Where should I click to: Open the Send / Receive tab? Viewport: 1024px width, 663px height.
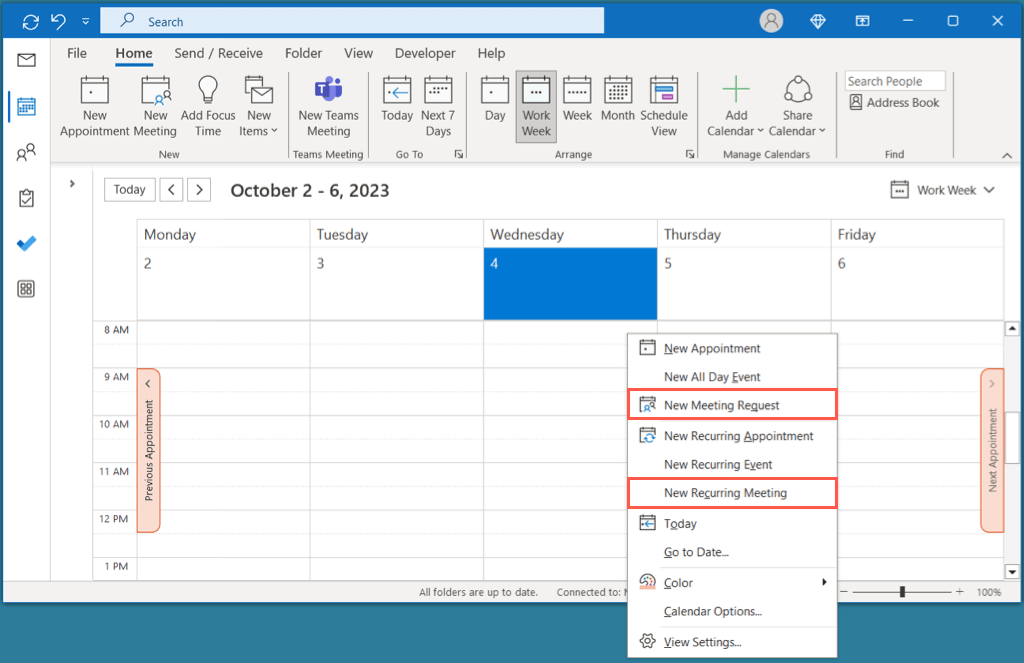(x=218, y=53)
